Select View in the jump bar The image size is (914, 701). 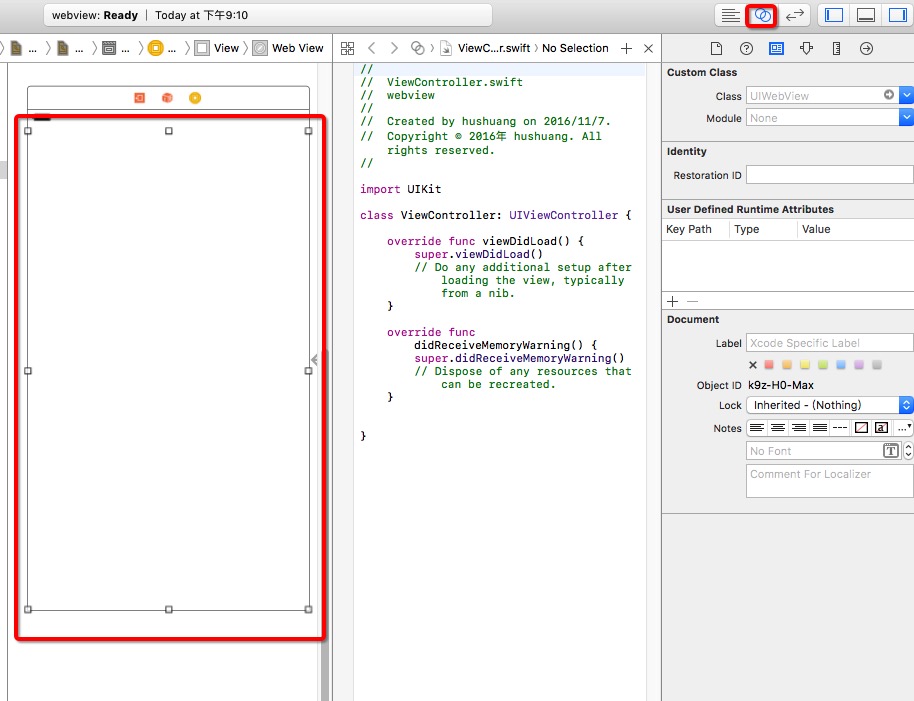coord(217,48)
